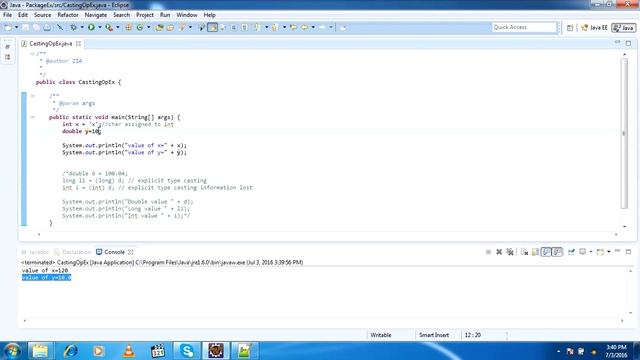
Task: Toggle the Mark Occurrences toolbar button
Action: (x=213, y=27)
